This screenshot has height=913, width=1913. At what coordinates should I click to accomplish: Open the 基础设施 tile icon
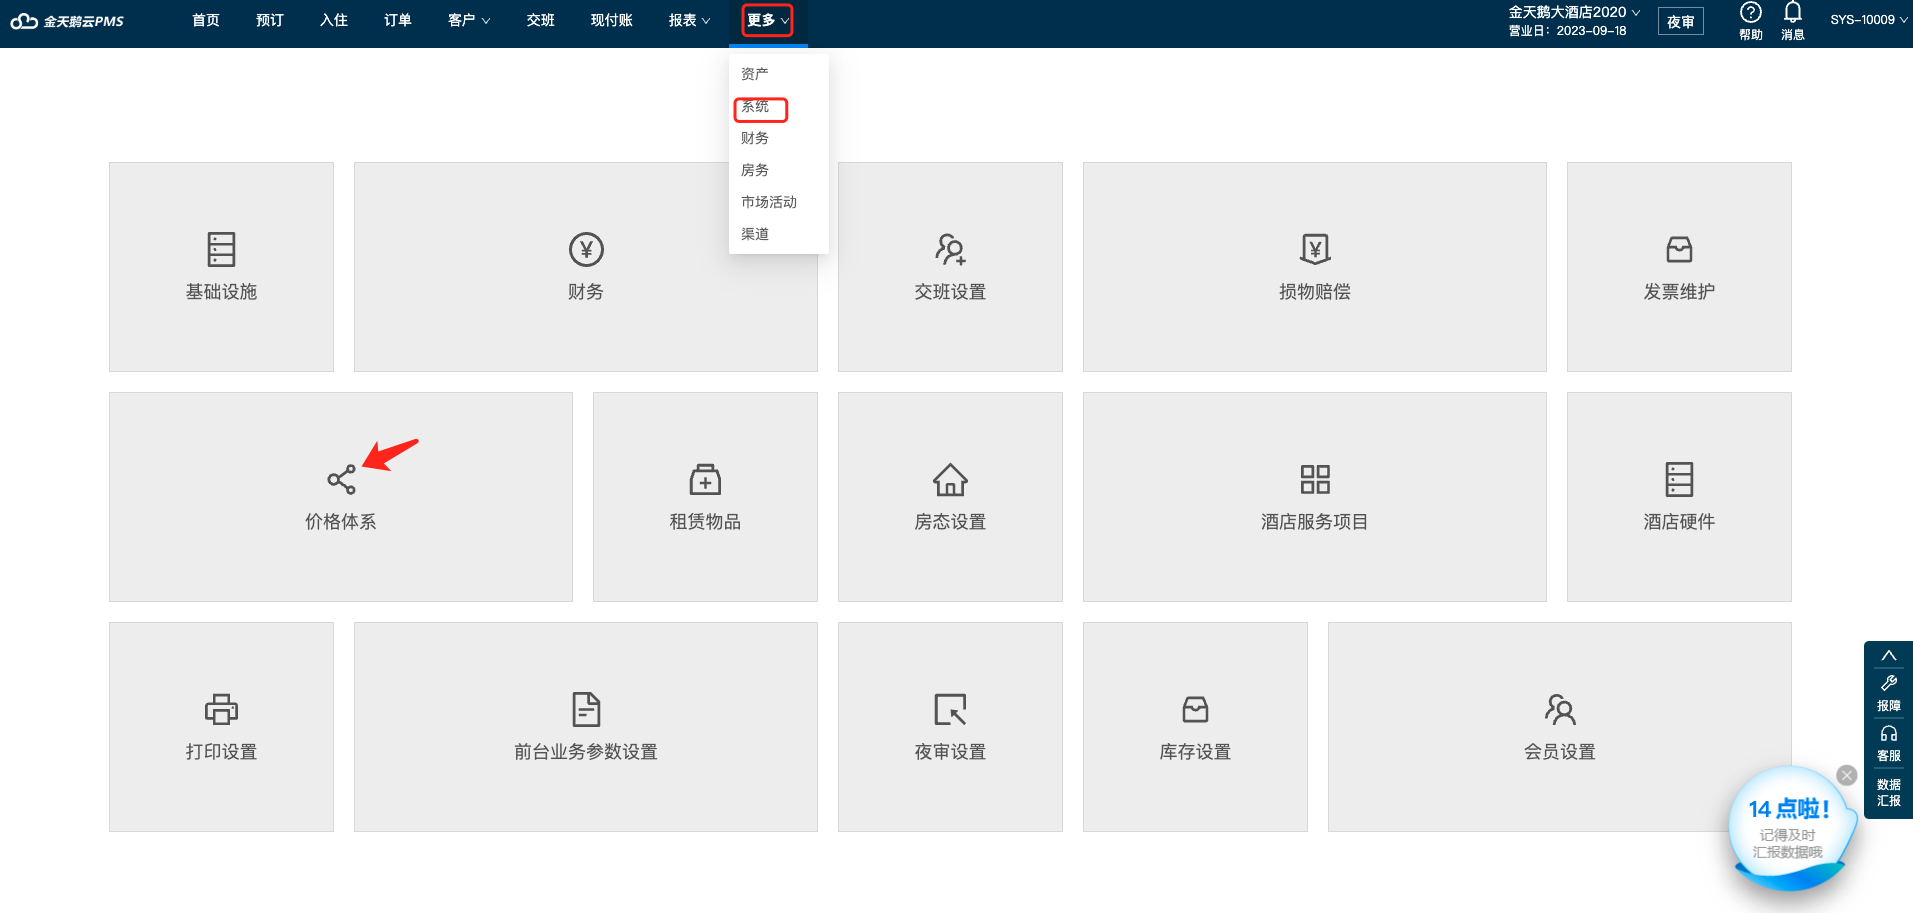coord(221,249)
